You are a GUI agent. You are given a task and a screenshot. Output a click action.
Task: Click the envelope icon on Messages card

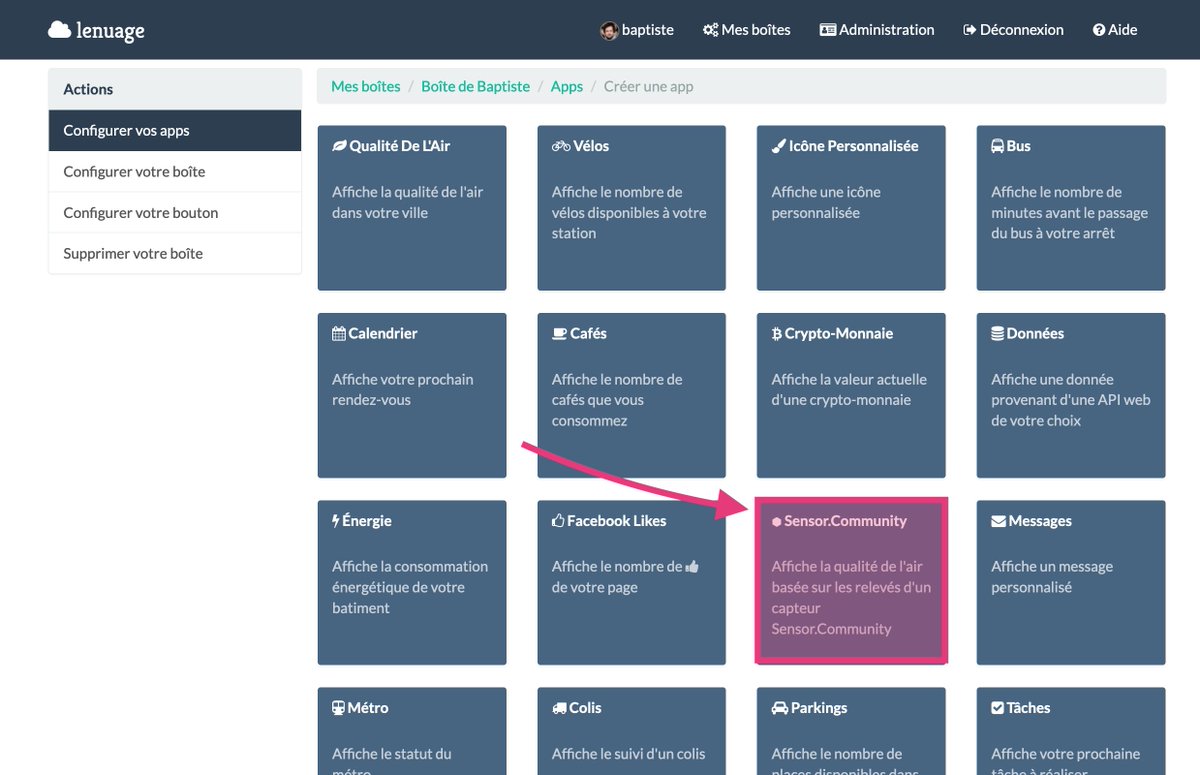coord(998,521)
